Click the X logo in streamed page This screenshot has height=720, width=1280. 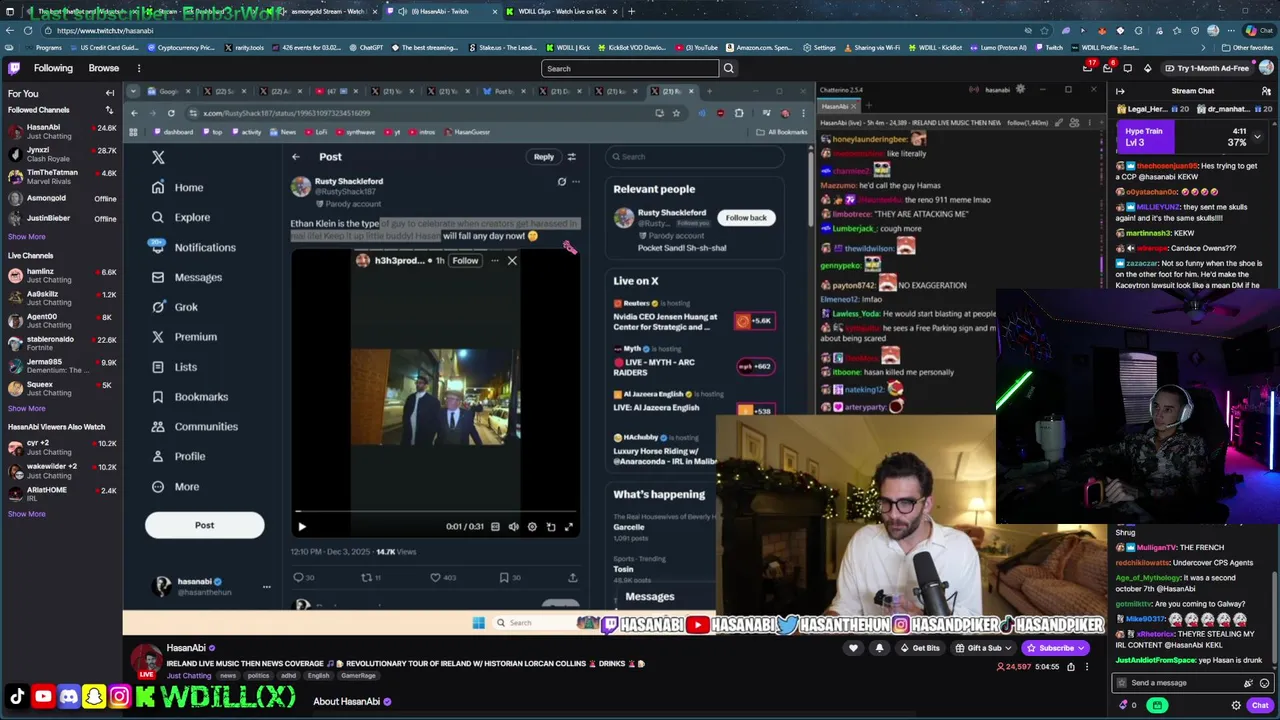(158, 157)
